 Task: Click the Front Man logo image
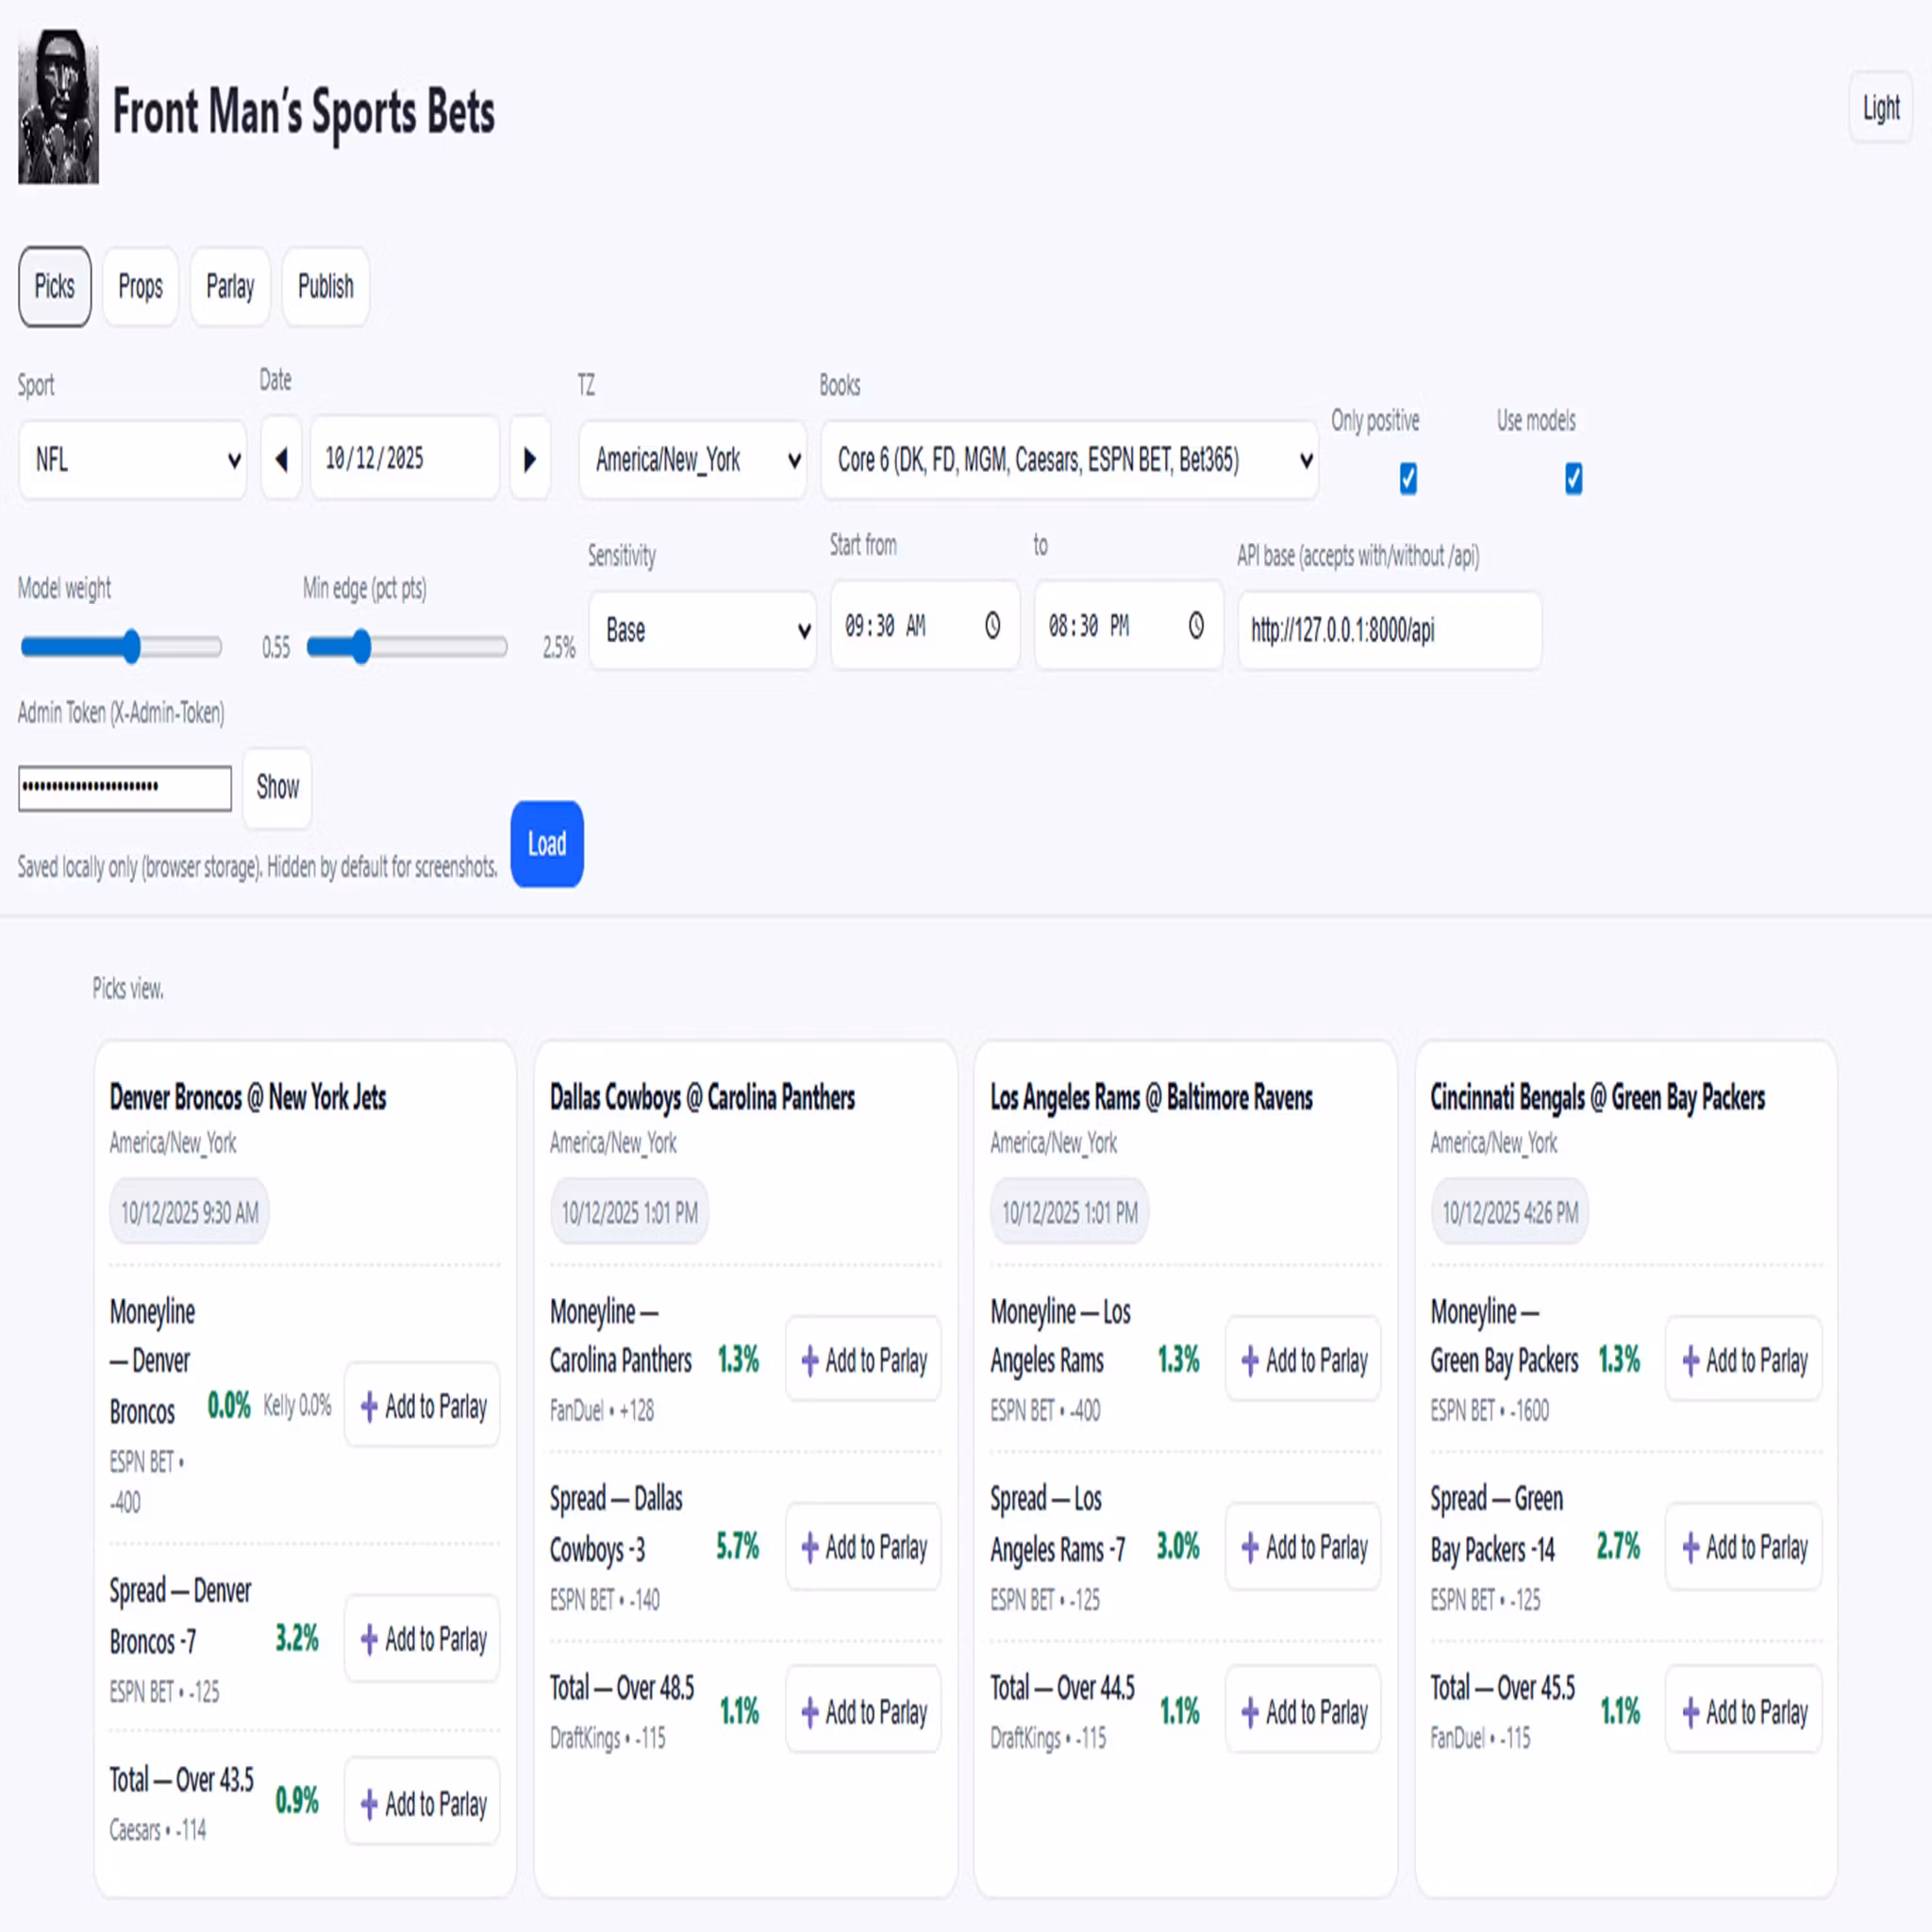tap(58, 107)
